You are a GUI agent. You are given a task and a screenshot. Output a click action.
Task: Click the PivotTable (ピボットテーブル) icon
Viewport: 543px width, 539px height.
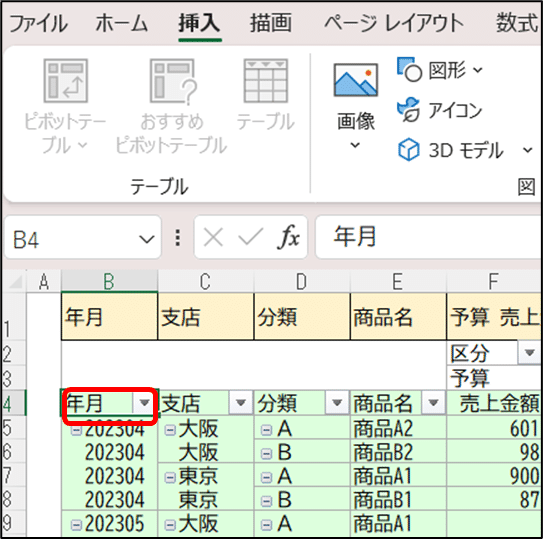65,80
